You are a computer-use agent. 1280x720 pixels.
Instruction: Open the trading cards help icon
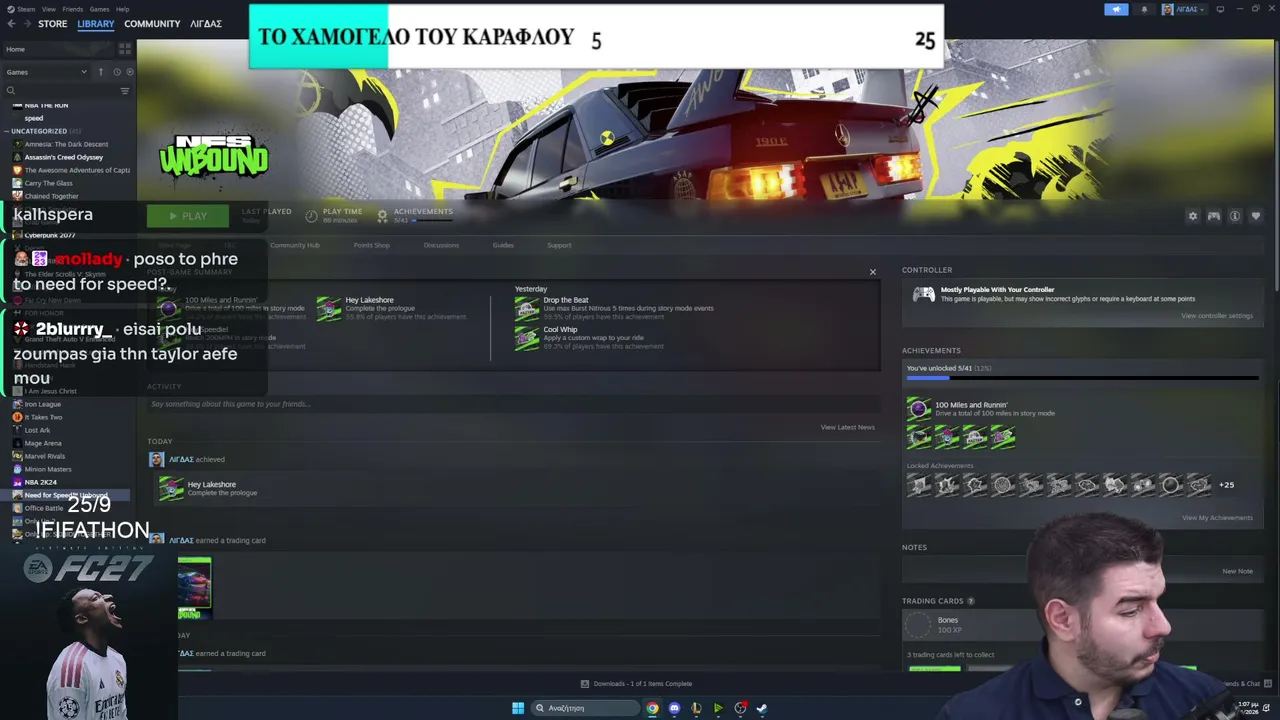coord(970,601)
